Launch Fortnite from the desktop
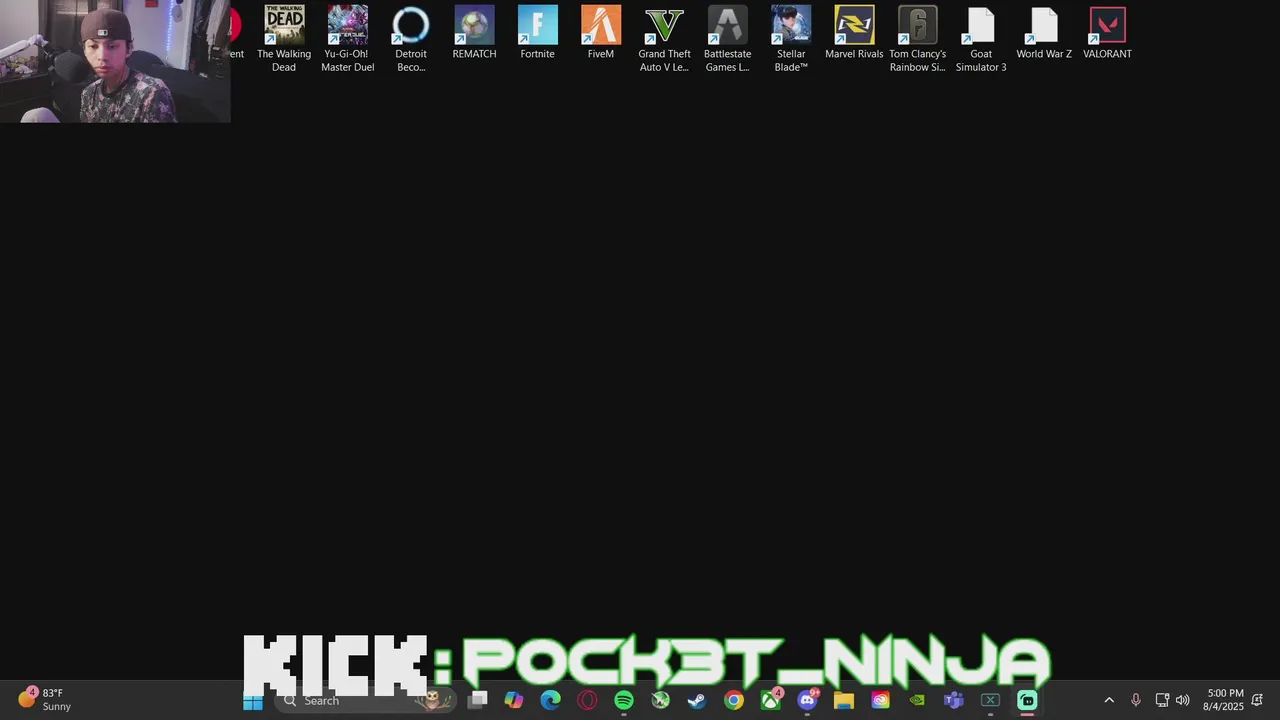The height and width of the screenshot is (720, 1280). [537, 33]
